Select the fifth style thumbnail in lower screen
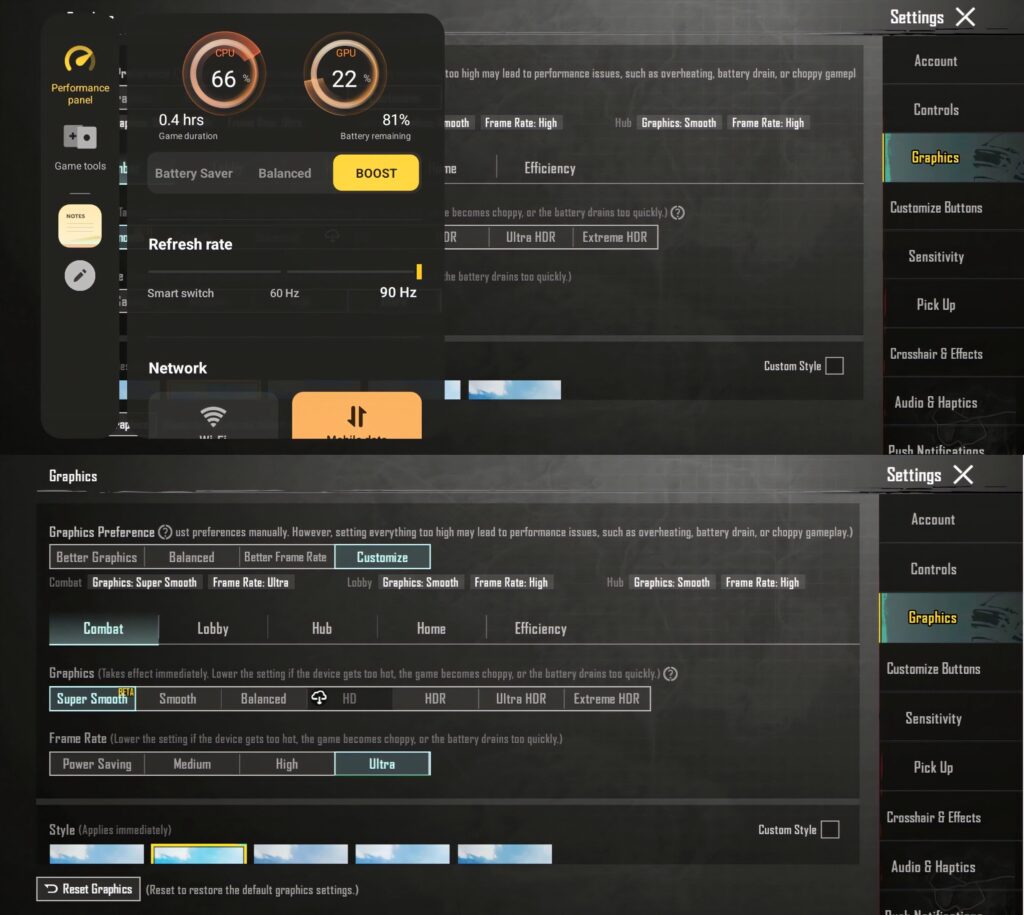 [x=504, y=854]
